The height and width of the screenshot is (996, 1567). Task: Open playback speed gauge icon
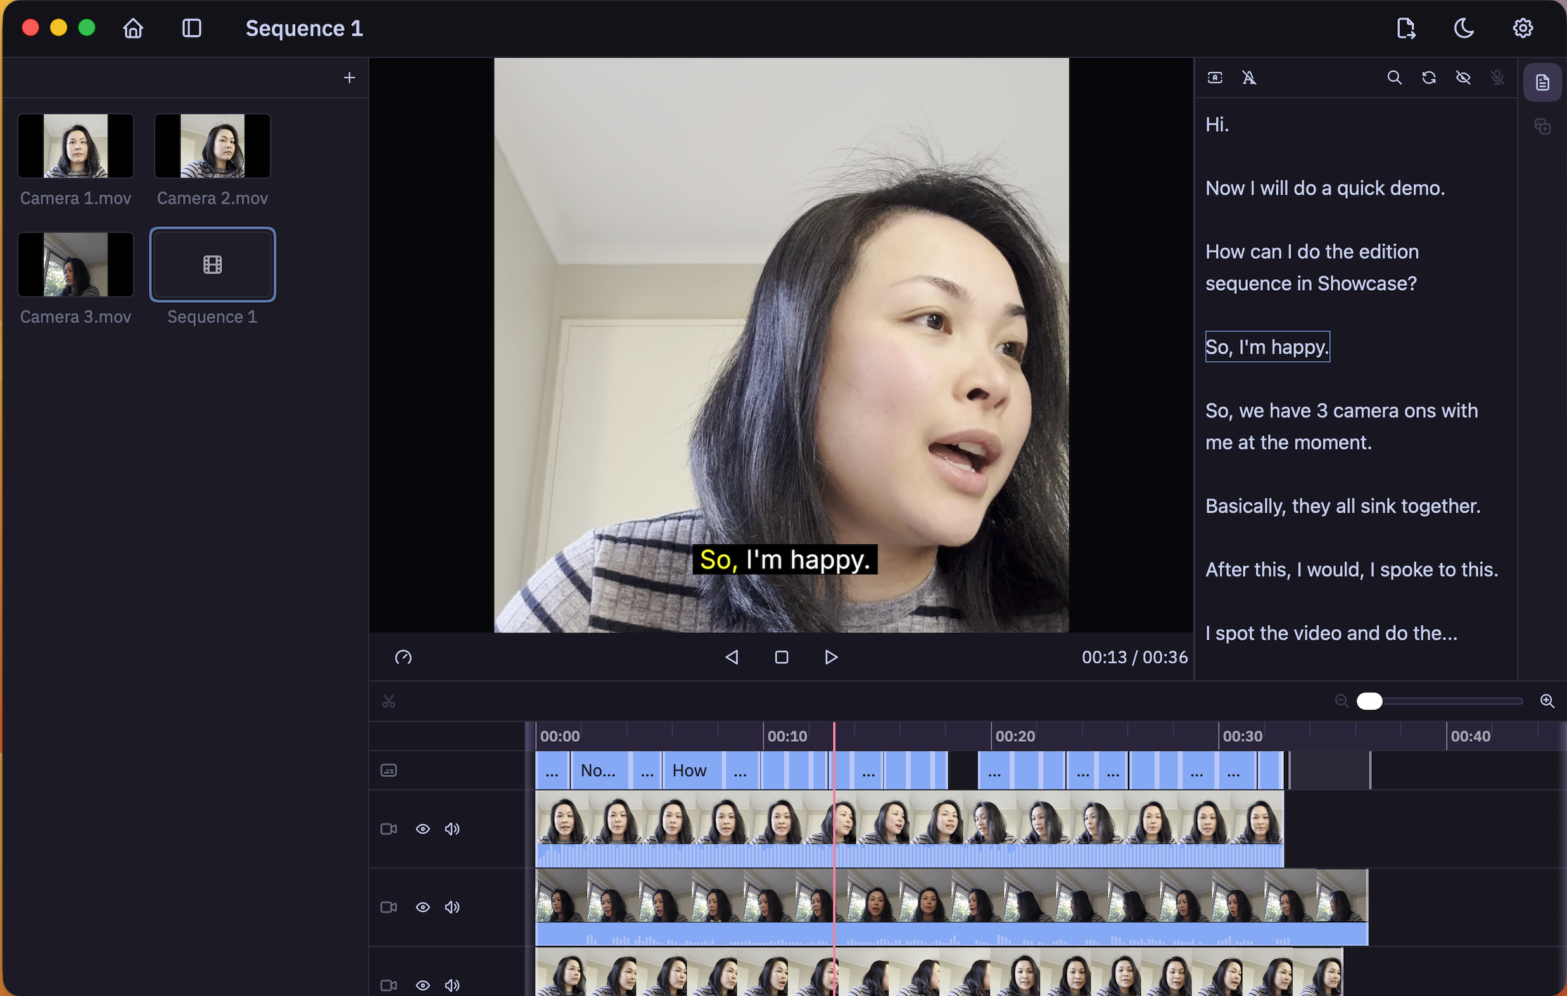403,657
